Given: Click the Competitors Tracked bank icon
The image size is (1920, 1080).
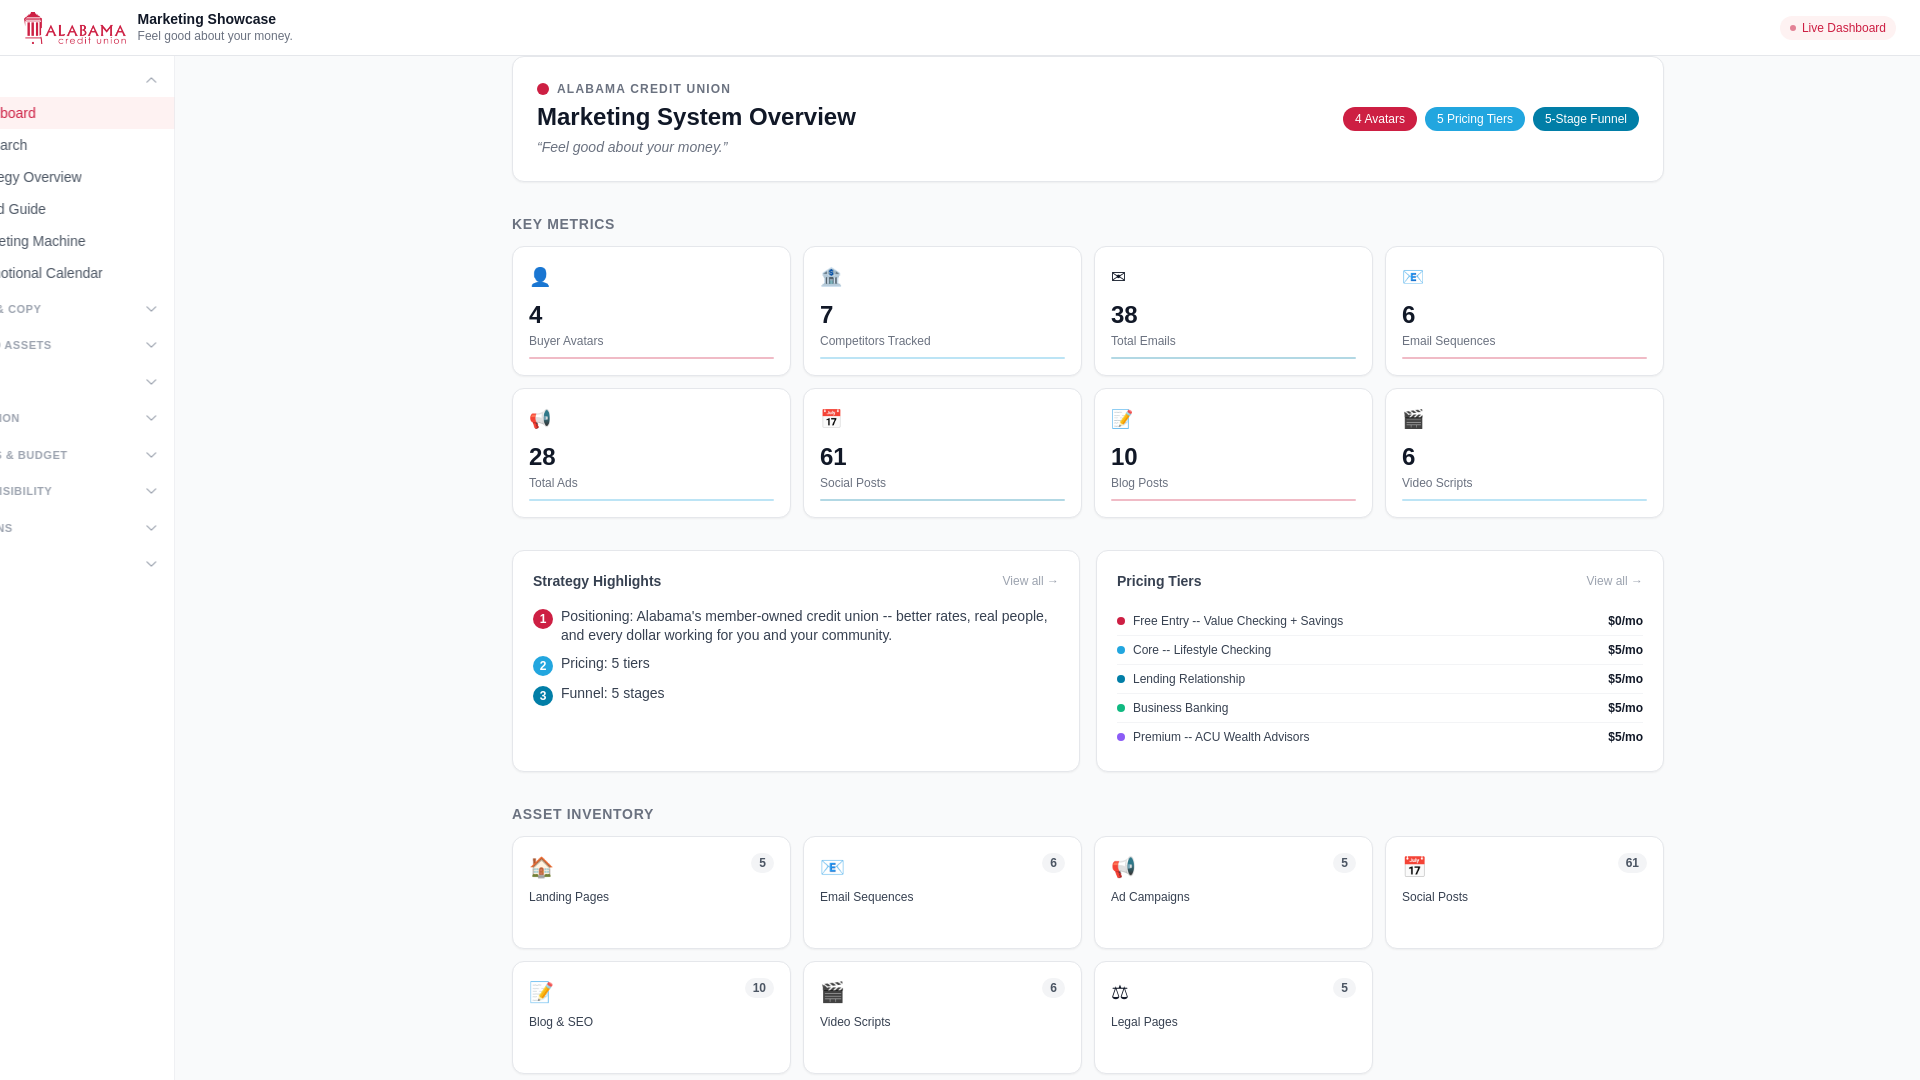Looking at the screenshot, I should (x=831, y=277).
